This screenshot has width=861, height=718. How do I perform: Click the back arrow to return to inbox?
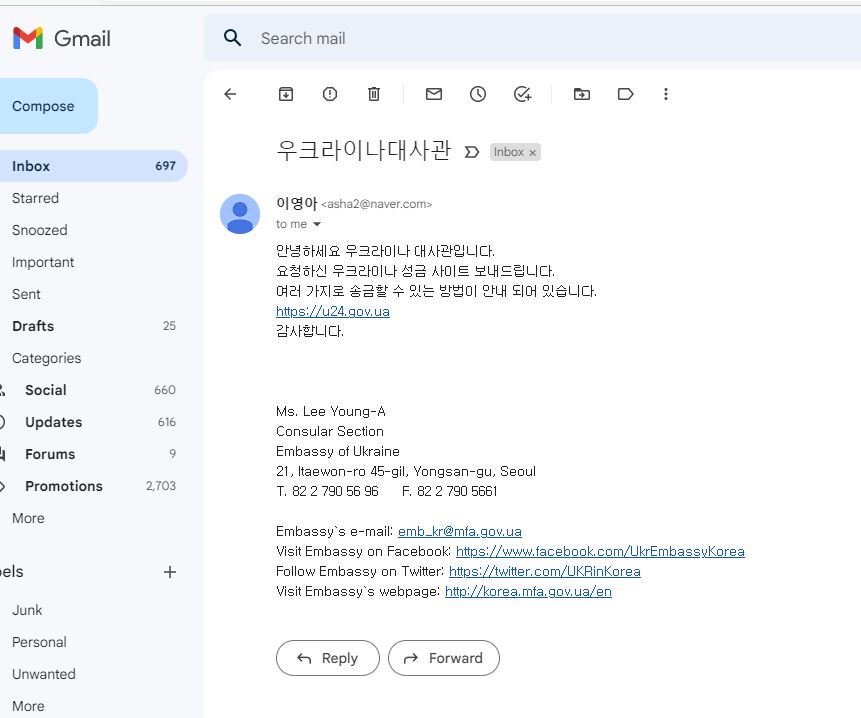230,94
